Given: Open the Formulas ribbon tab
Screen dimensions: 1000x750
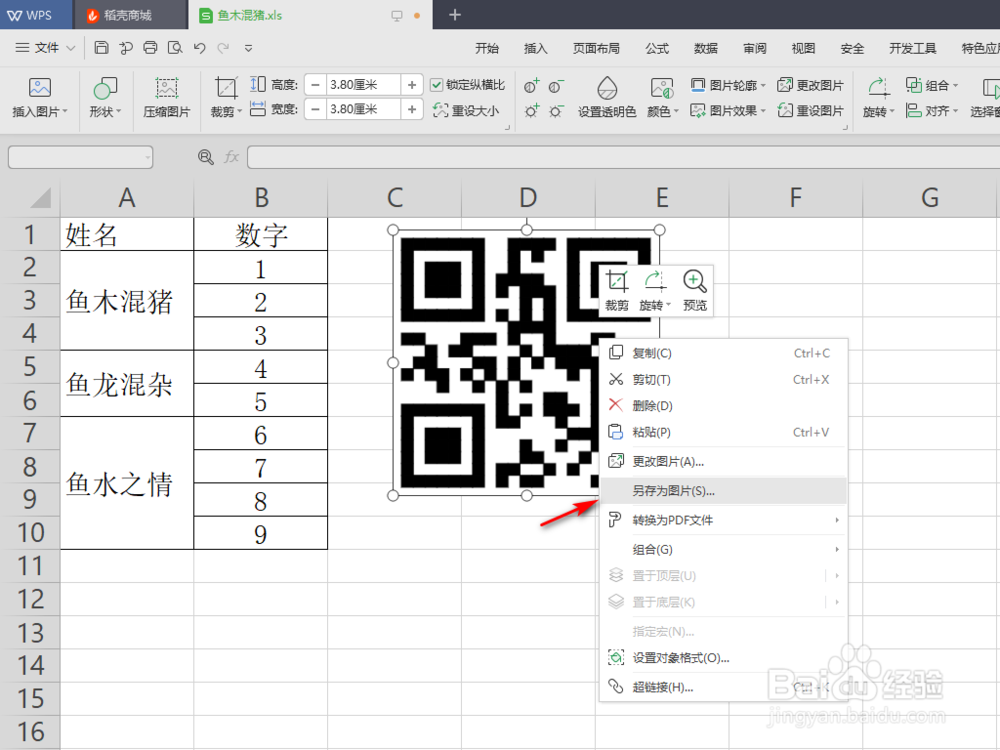Looking at the screenshot, I should [657, 48].
